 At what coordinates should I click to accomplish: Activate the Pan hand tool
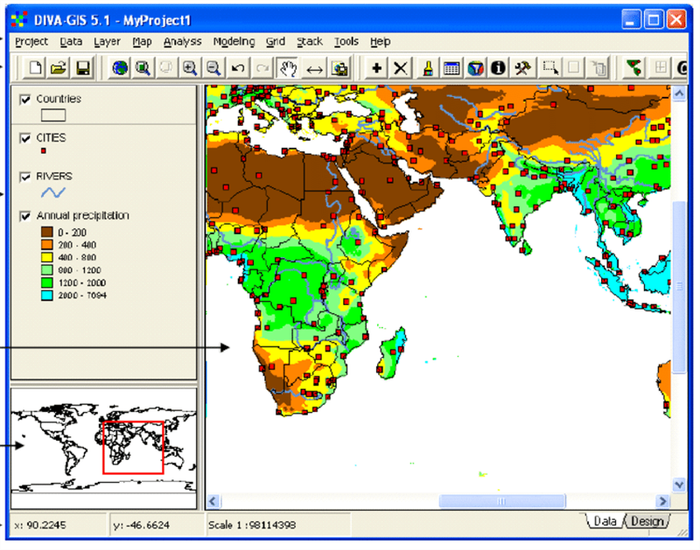[x=288, y=68]
